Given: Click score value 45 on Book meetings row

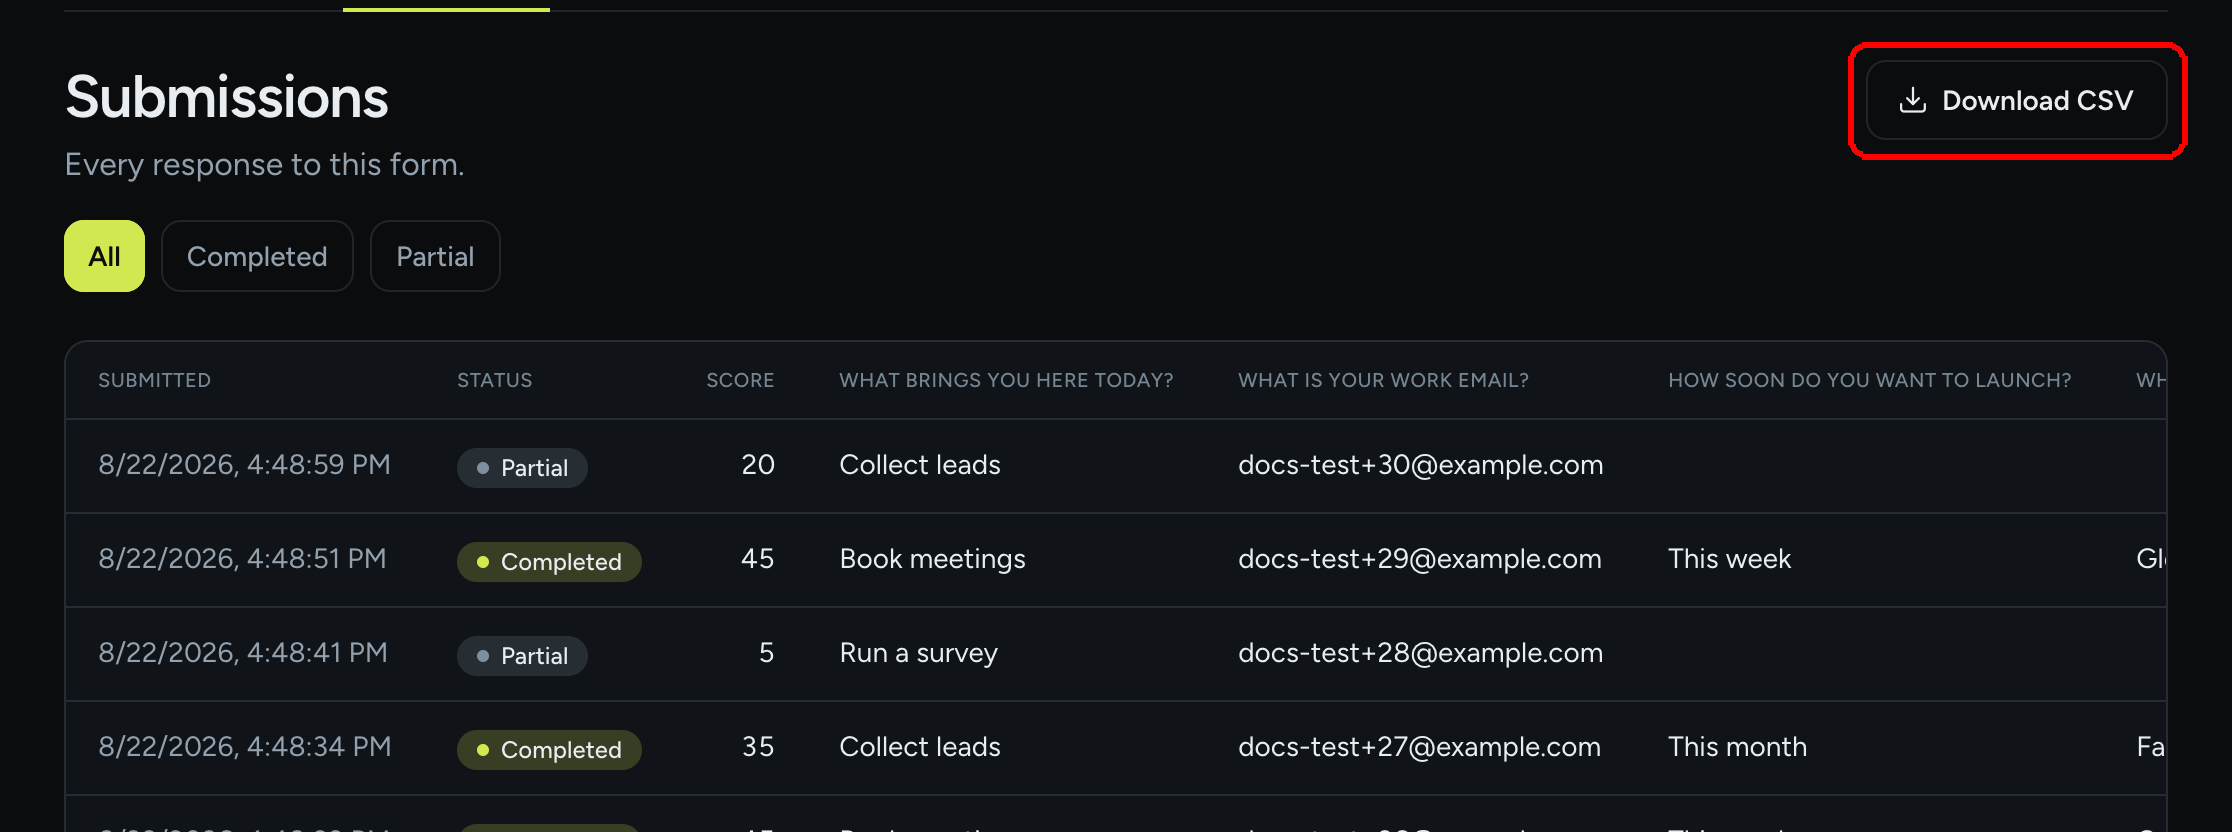Looking at the screenshot, I should point(758,559).
